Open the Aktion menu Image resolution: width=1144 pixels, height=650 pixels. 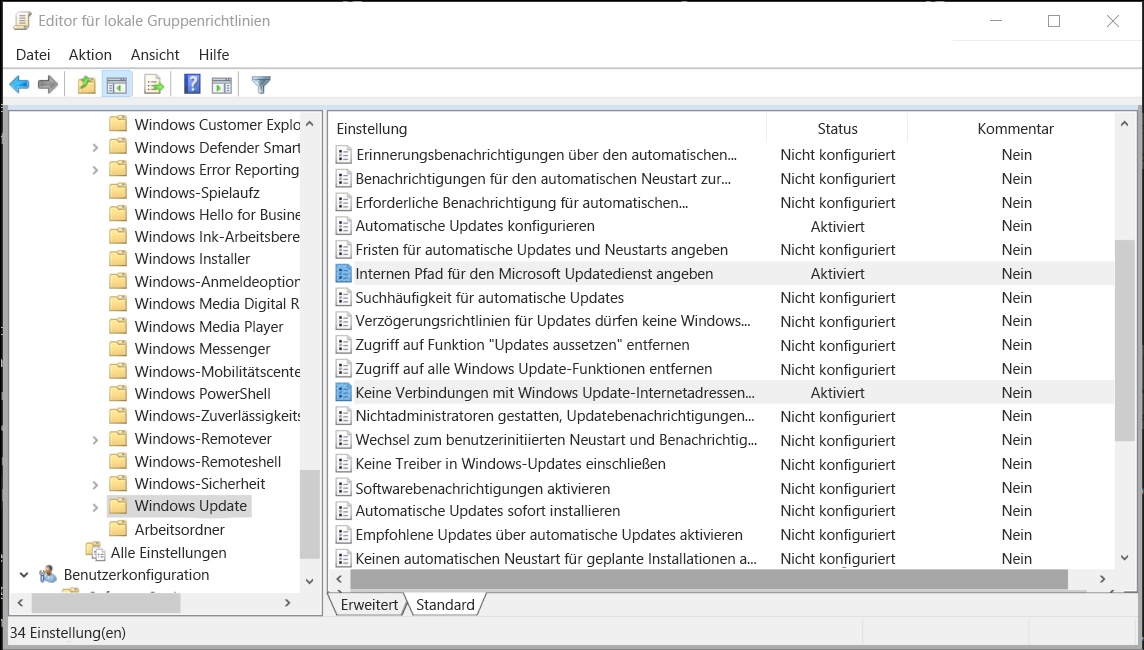89,55
